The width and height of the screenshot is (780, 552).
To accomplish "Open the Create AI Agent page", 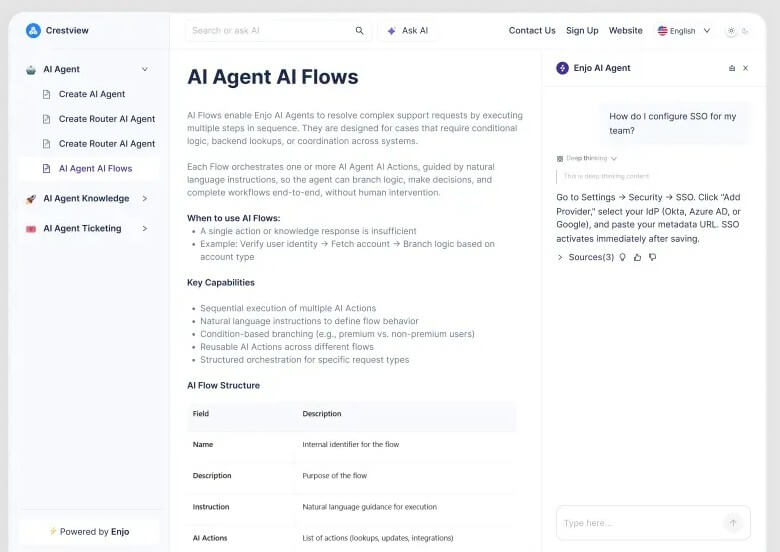I will pos(92,94).
